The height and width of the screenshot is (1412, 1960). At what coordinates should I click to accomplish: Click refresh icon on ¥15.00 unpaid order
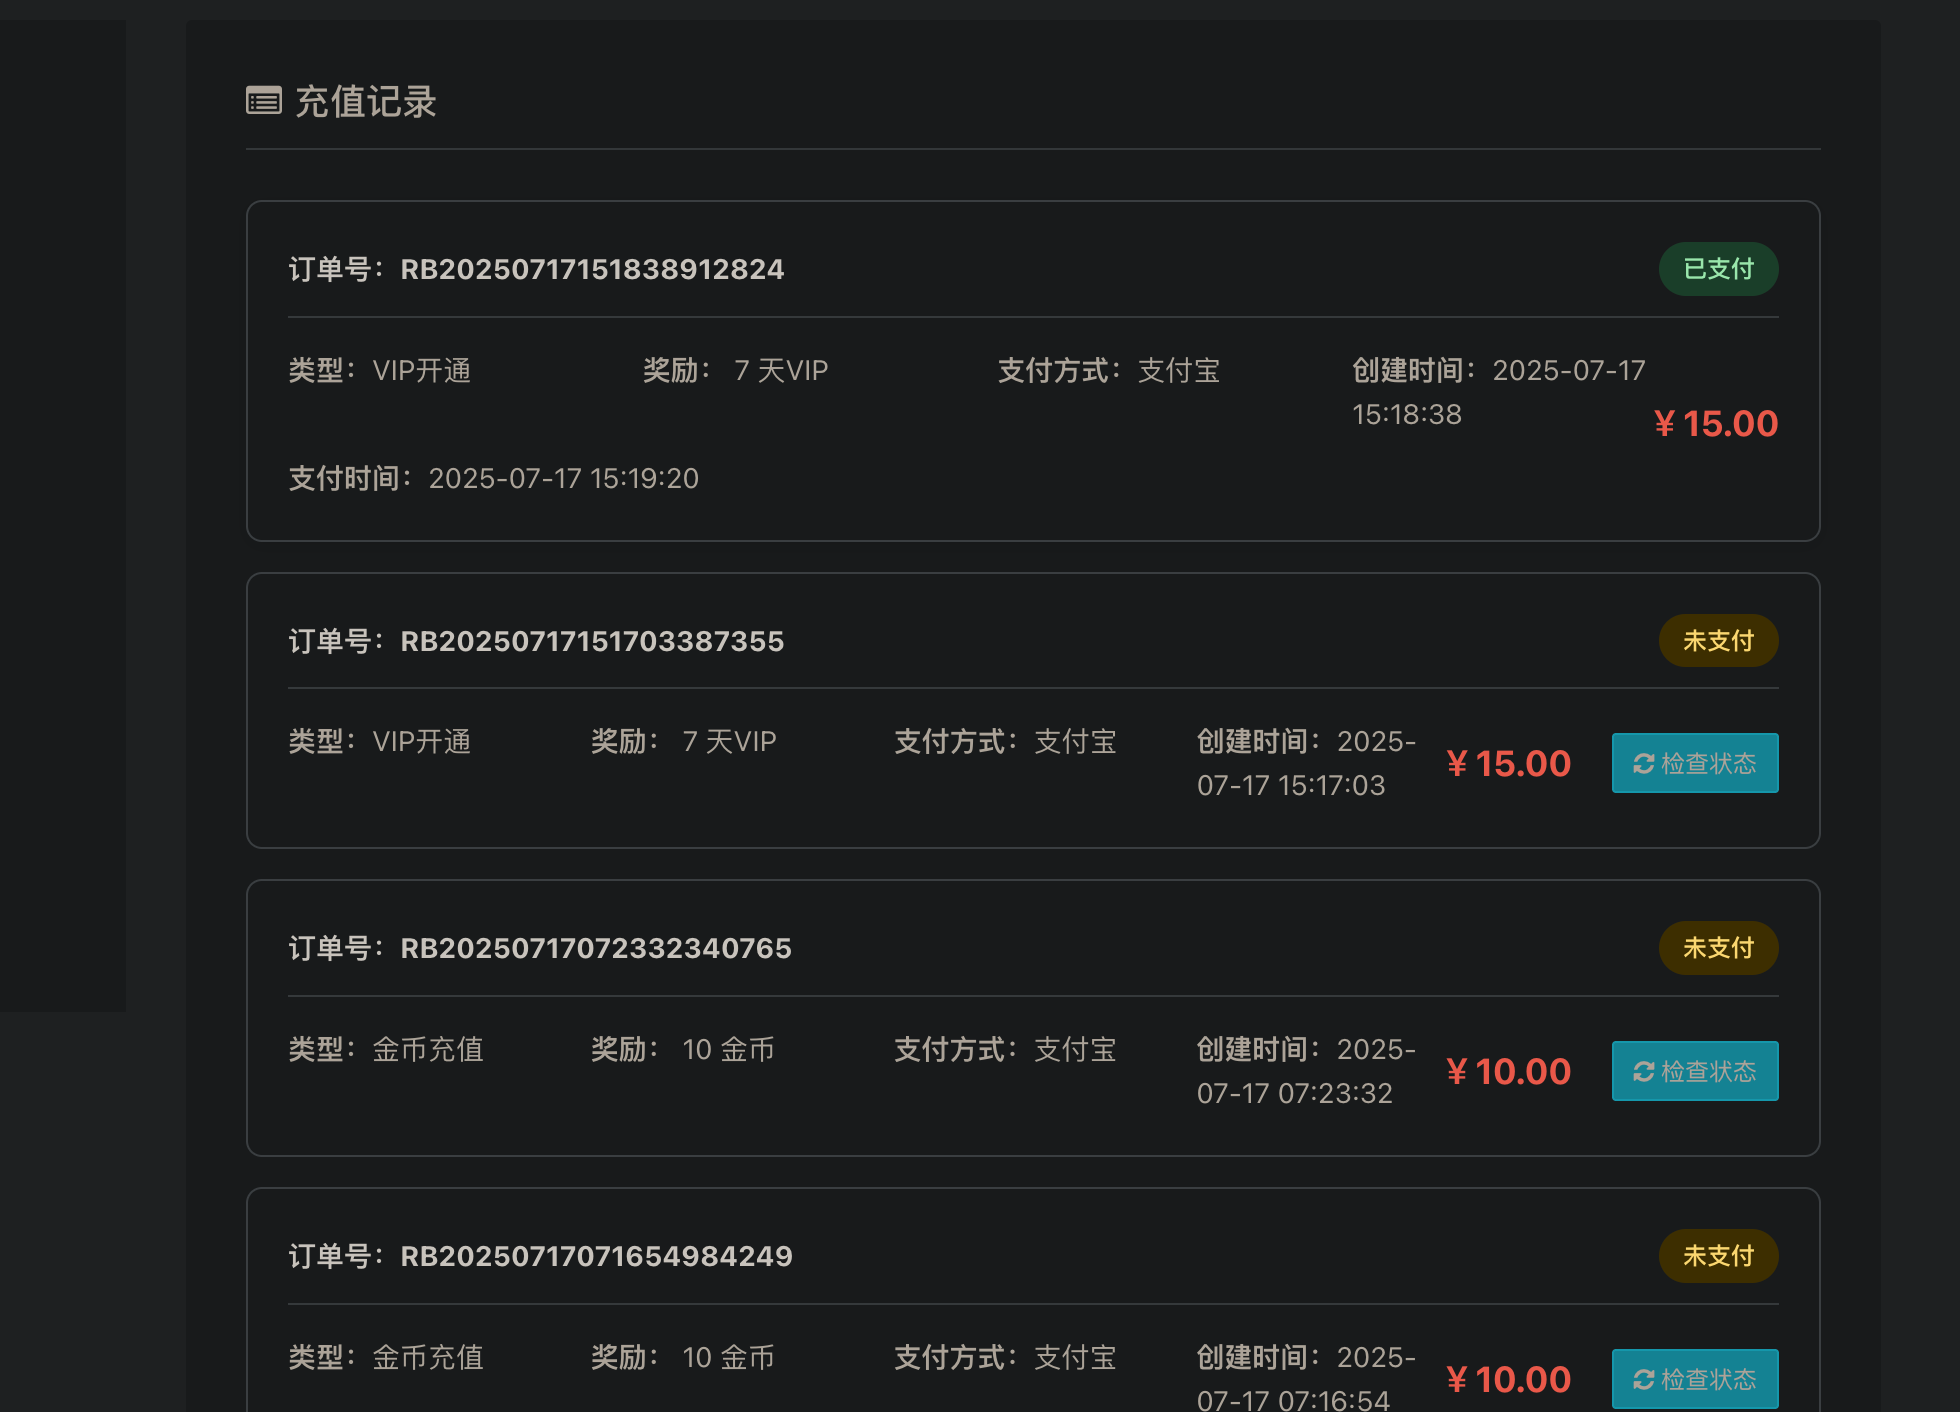coord(1643,764)
